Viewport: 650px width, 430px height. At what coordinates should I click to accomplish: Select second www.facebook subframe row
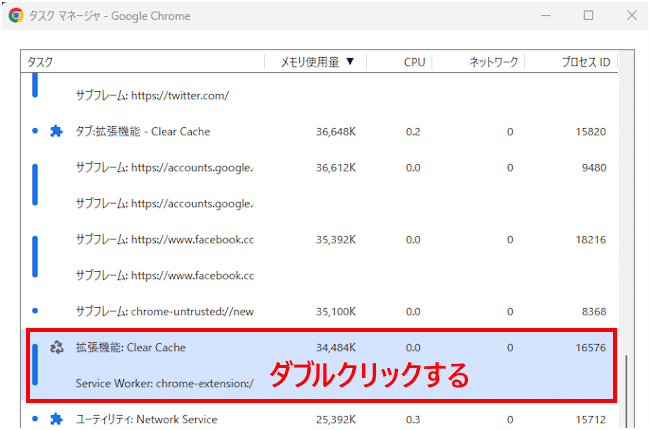(319, 276)
